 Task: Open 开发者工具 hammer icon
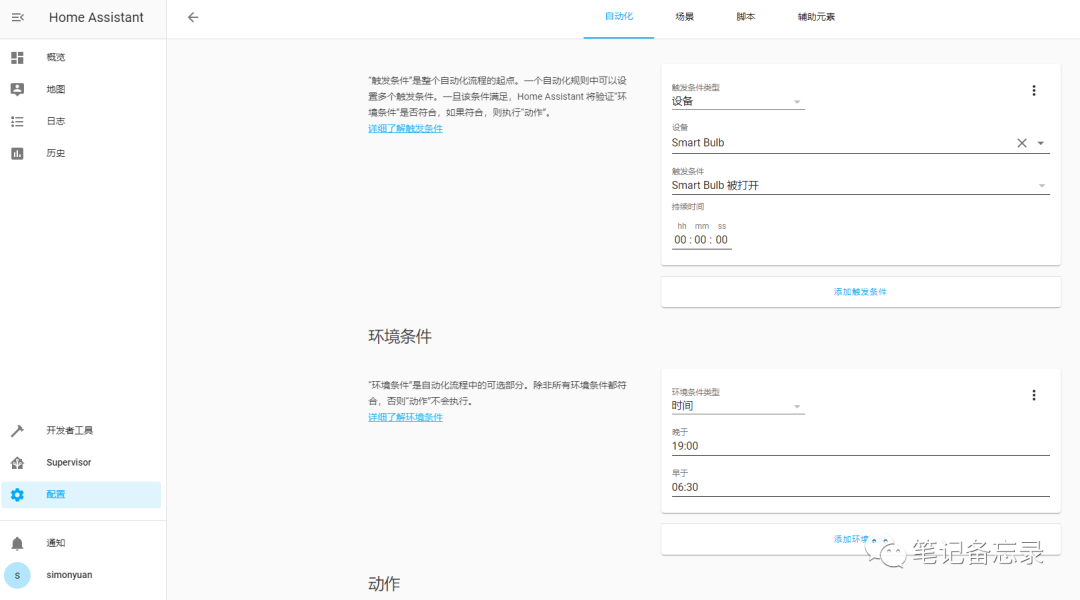17,431
